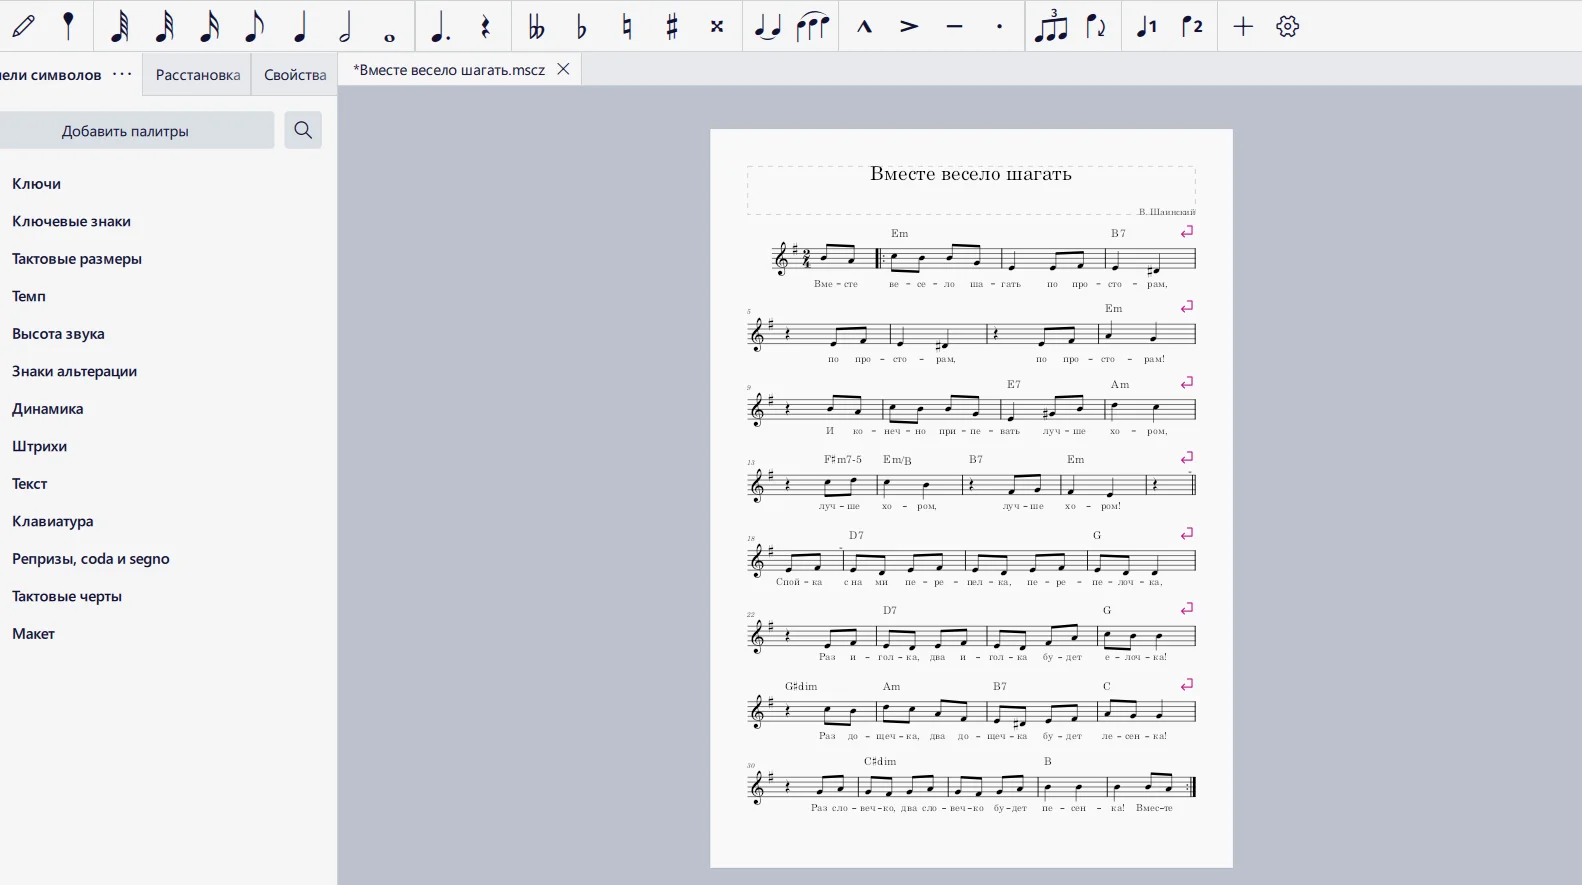1582x885 pixels.
Task: Switch to the Расстановка tab
Action: pyautogui.click(x=198, y=75)
